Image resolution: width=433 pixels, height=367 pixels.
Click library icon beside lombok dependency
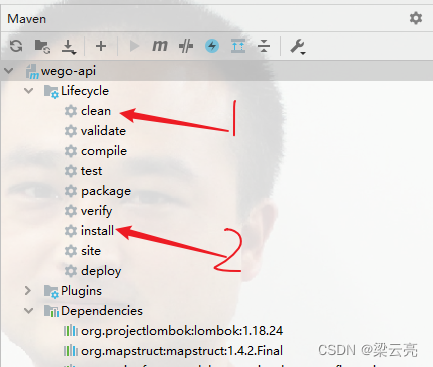[x=71, y=331]
